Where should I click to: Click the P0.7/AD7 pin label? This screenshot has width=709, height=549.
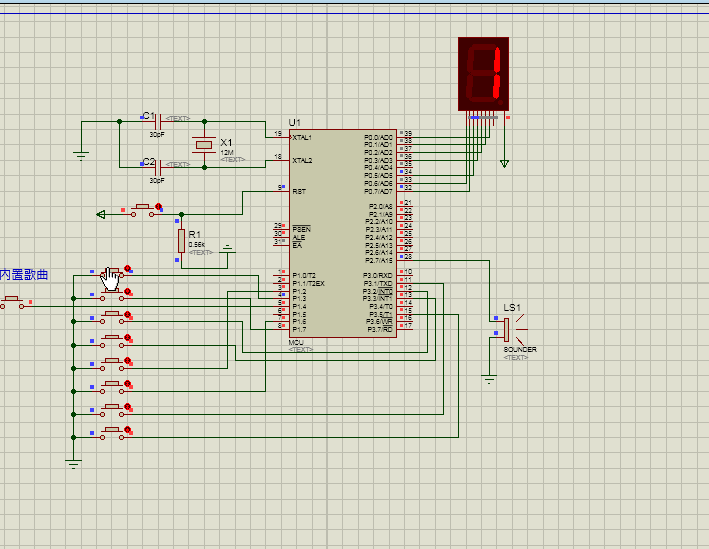point(378,191)
